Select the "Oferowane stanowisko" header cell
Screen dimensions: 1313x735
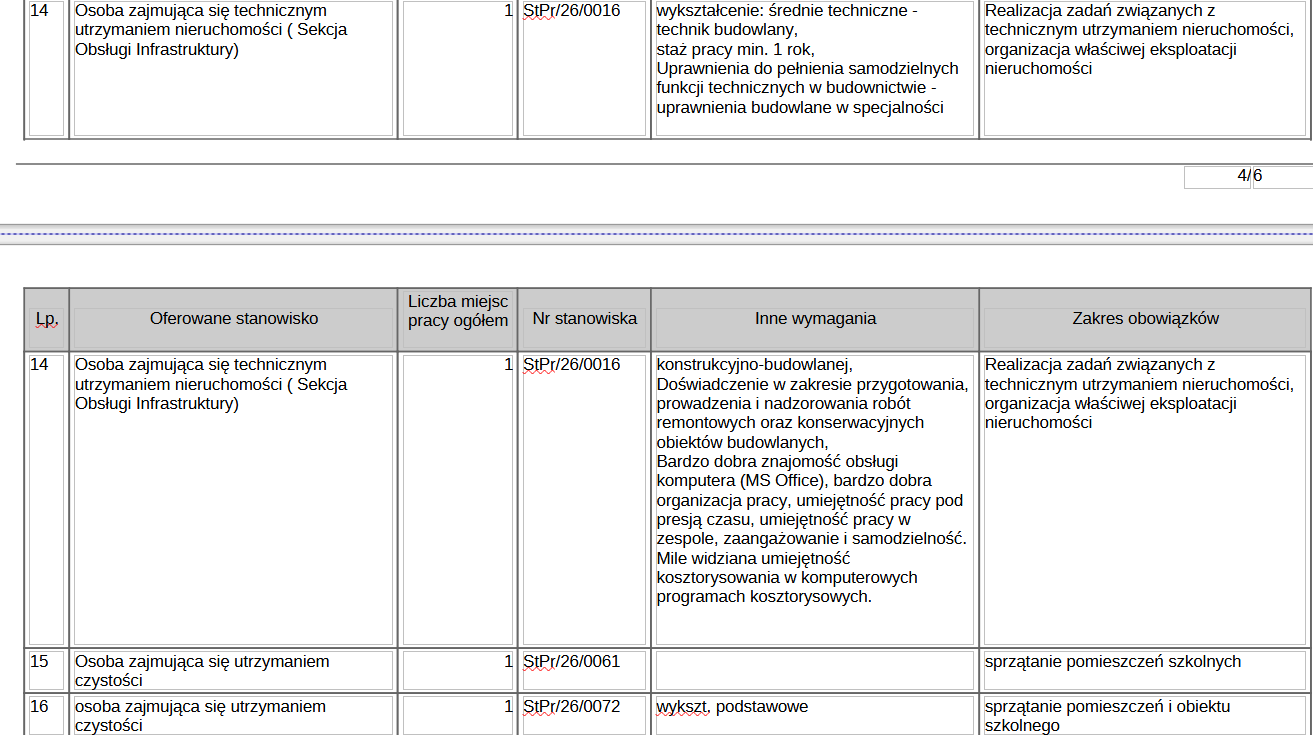[233, 319]
